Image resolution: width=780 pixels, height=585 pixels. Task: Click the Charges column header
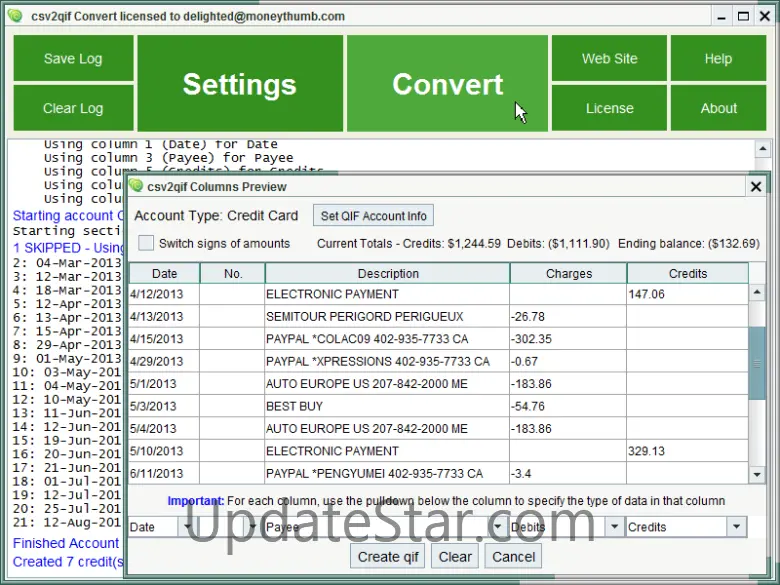click(x=569, y=274)
